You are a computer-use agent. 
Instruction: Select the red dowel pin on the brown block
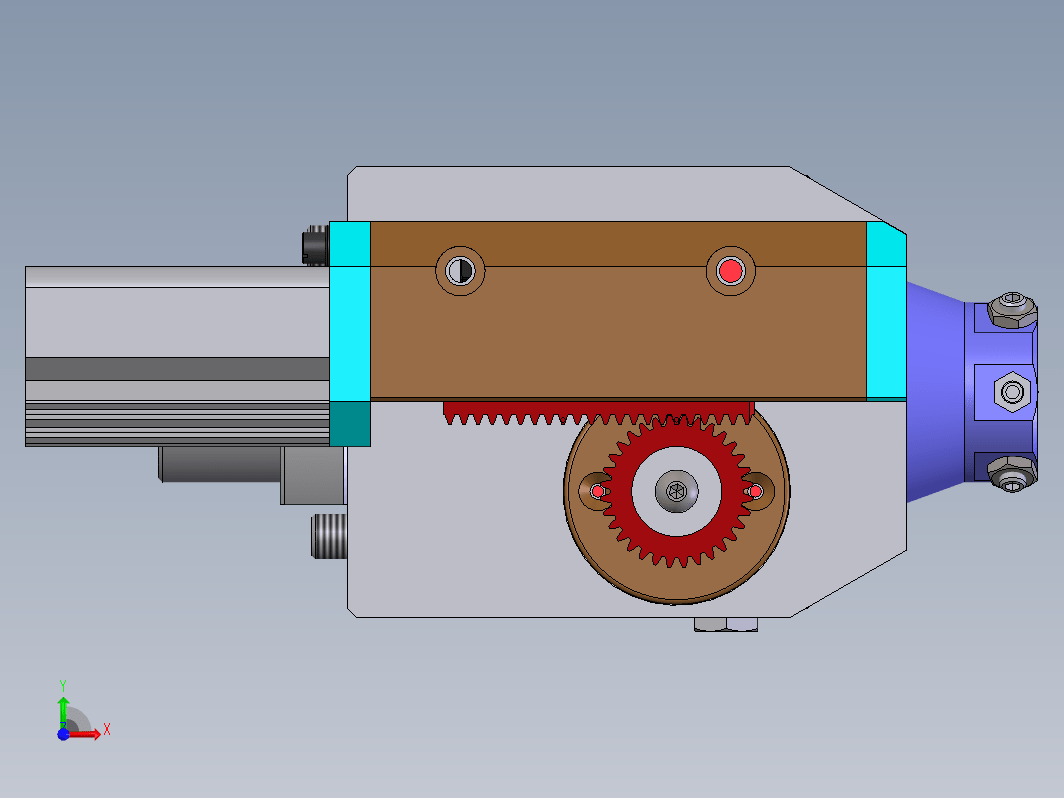tap(731, 271)
